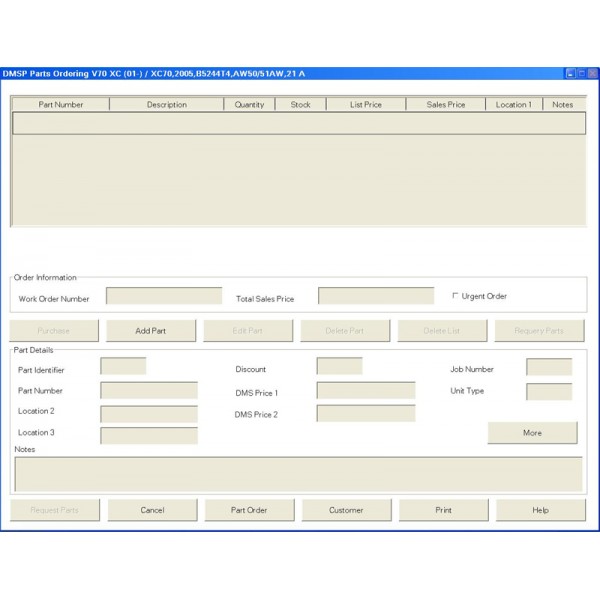Open Help for parts ordering

coord(540,510)
